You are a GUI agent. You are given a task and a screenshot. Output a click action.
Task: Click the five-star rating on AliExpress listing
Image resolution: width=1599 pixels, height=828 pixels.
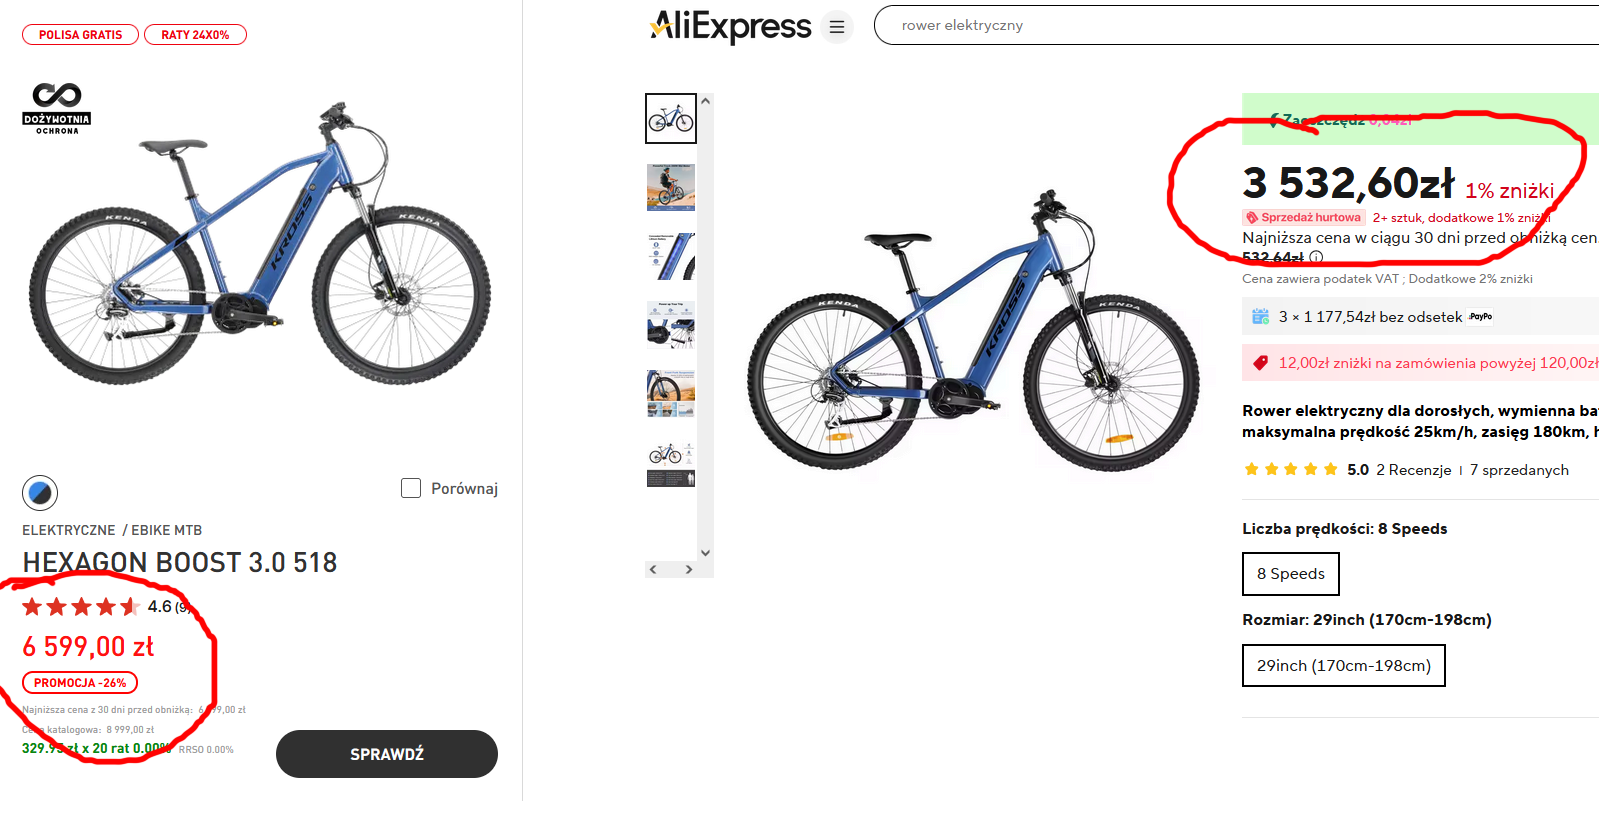pos(1290,470)
